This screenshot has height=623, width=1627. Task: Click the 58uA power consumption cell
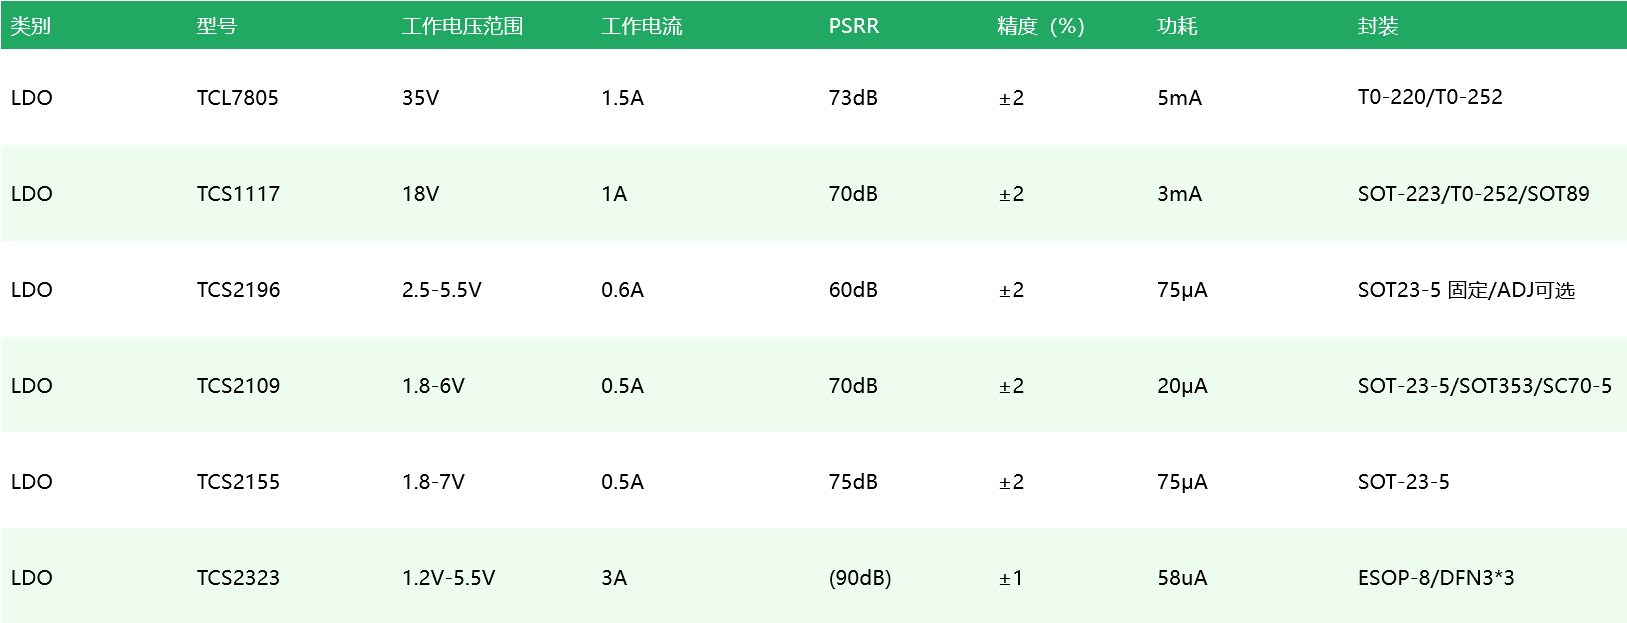1182,578
